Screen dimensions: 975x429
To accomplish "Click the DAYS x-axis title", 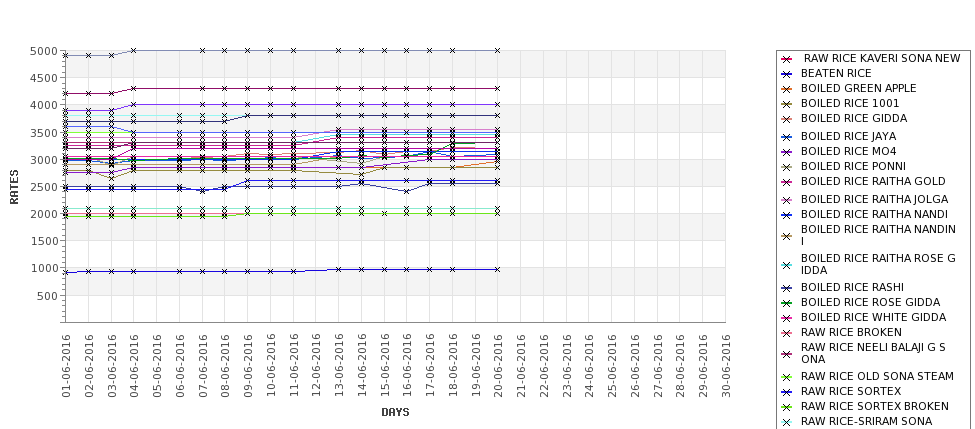I will coord(395,412).
